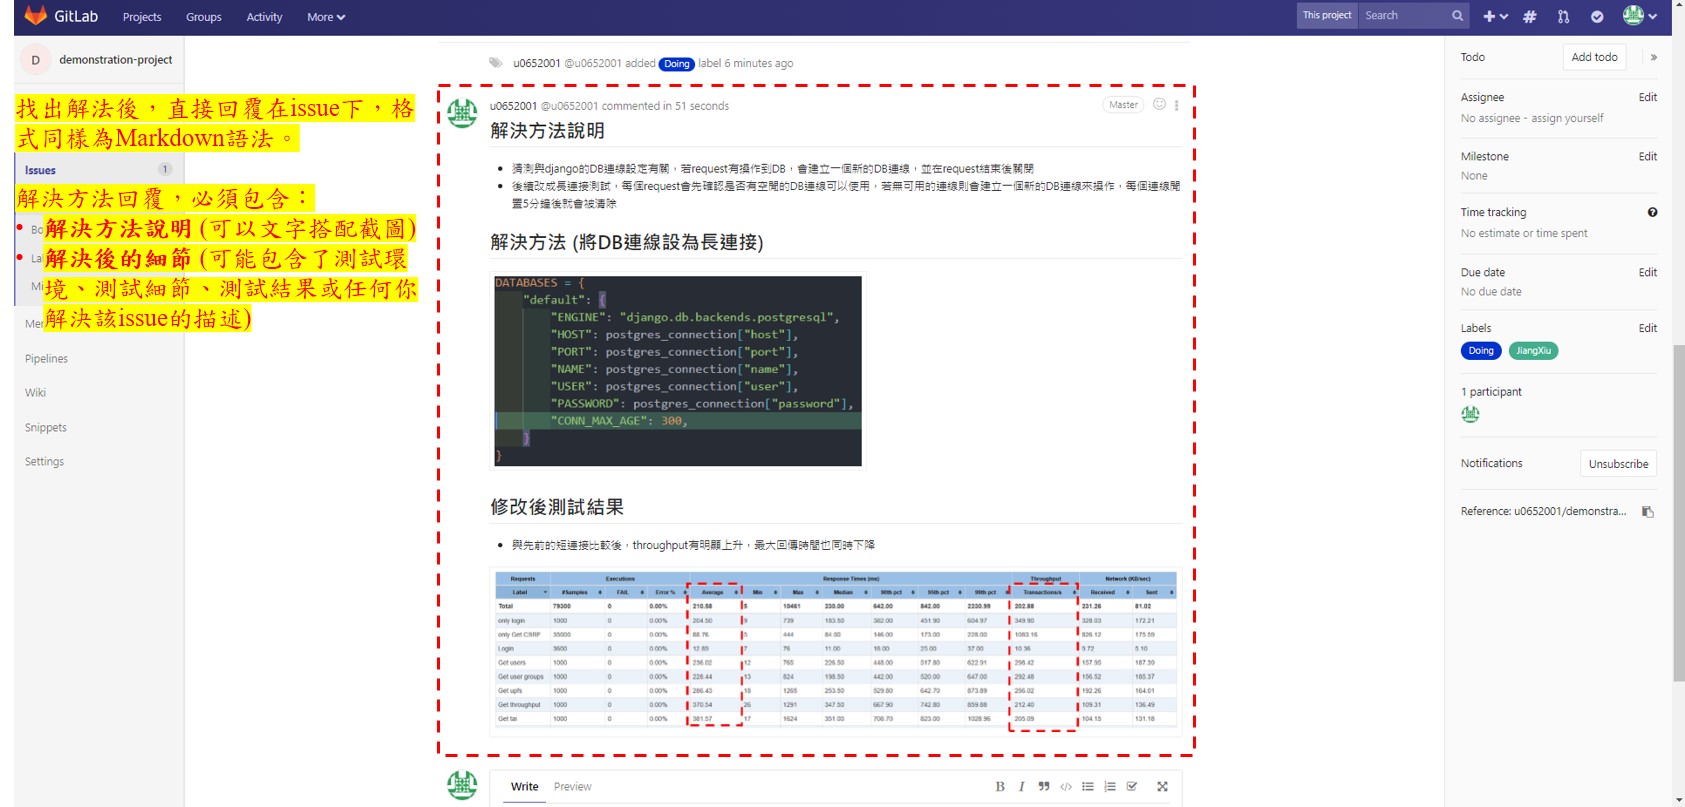Open Snippets in the left sidebar

(45, 427)
